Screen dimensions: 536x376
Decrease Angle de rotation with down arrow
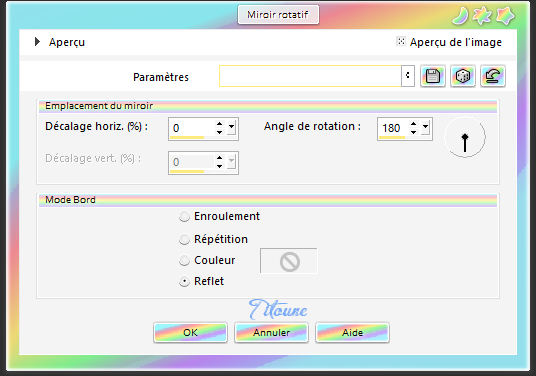[414, 132]
